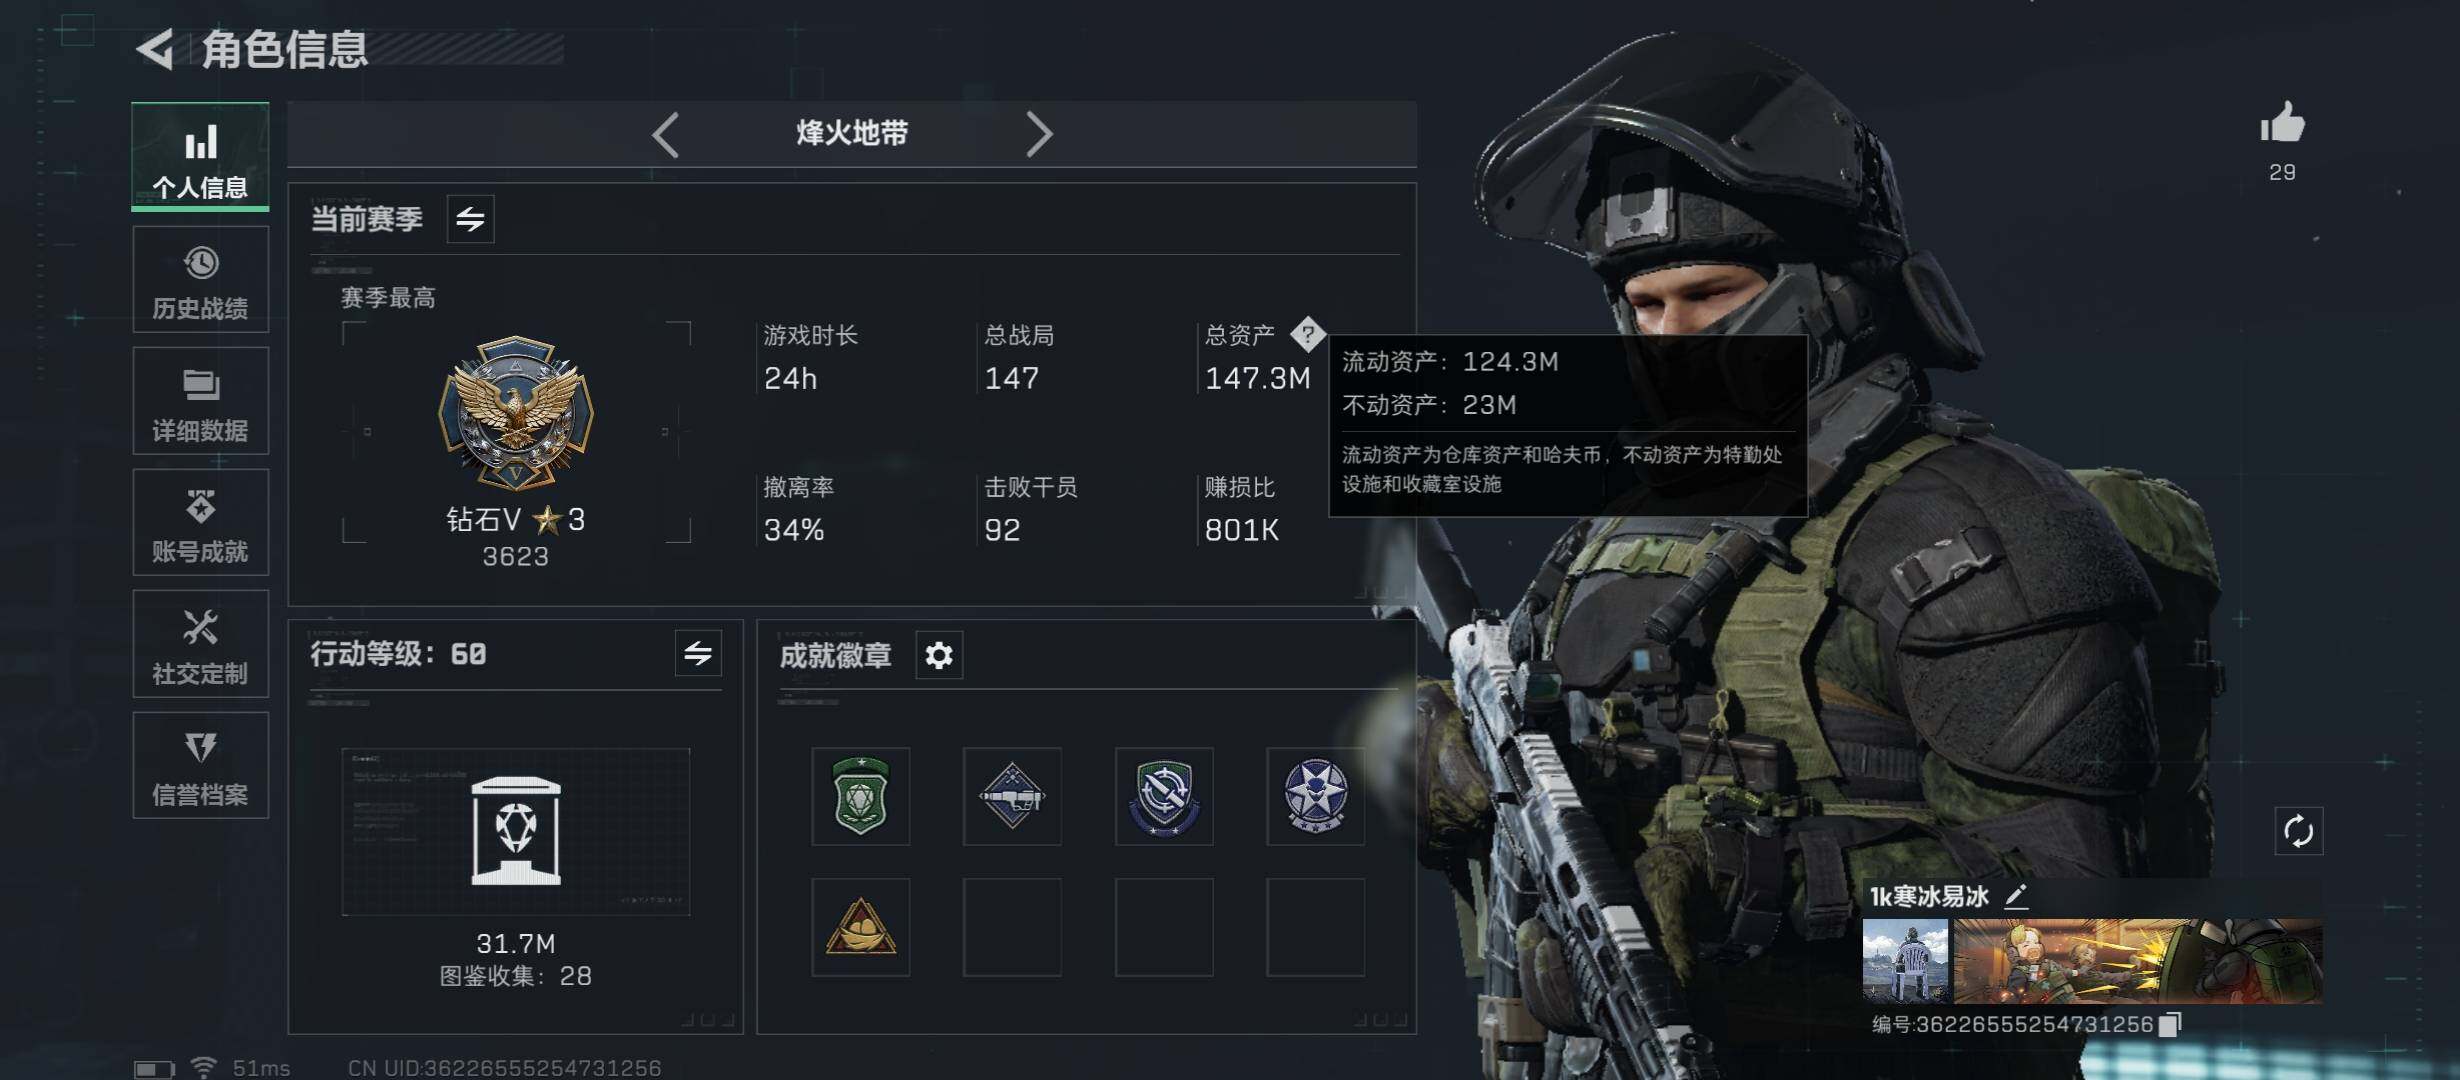Switch to previous game mode with left chevron

point(665,134)
